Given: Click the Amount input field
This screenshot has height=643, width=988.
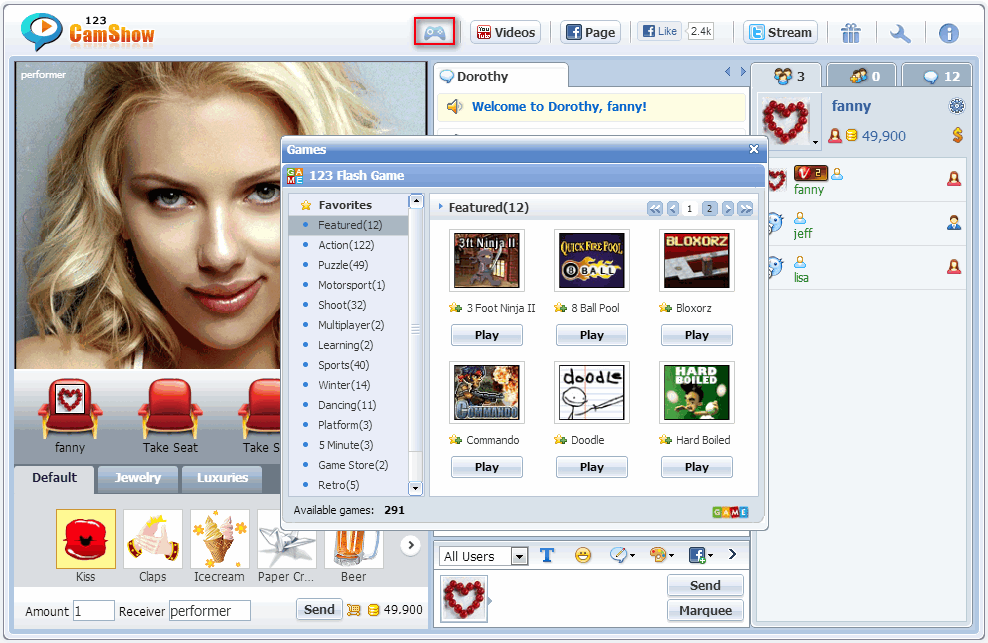Looking at the screenshot, I should pyautogui.click(x=94, y=610).
